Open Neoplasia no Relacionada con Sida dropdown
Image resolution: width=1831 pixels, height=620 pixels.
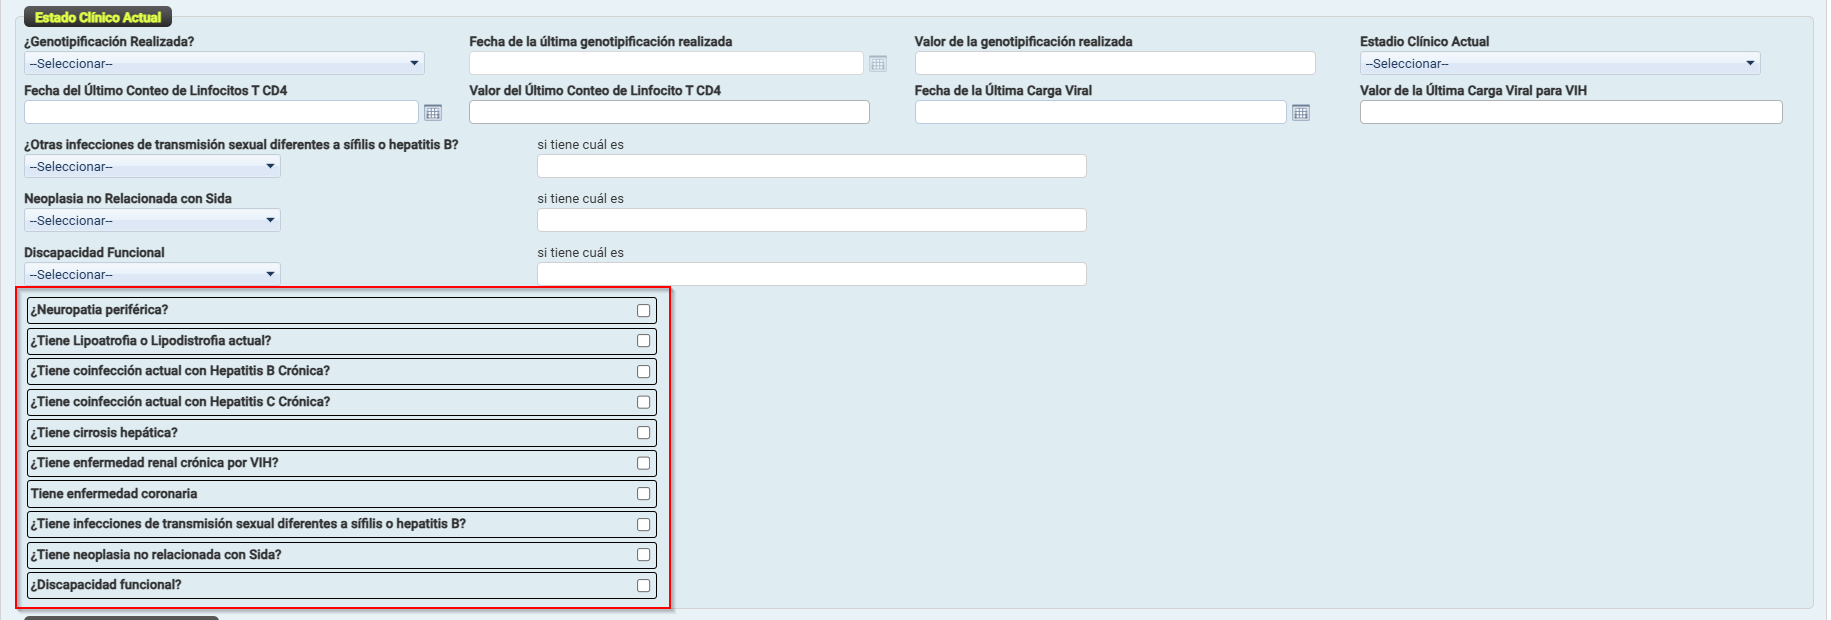[x=152, y=221]
